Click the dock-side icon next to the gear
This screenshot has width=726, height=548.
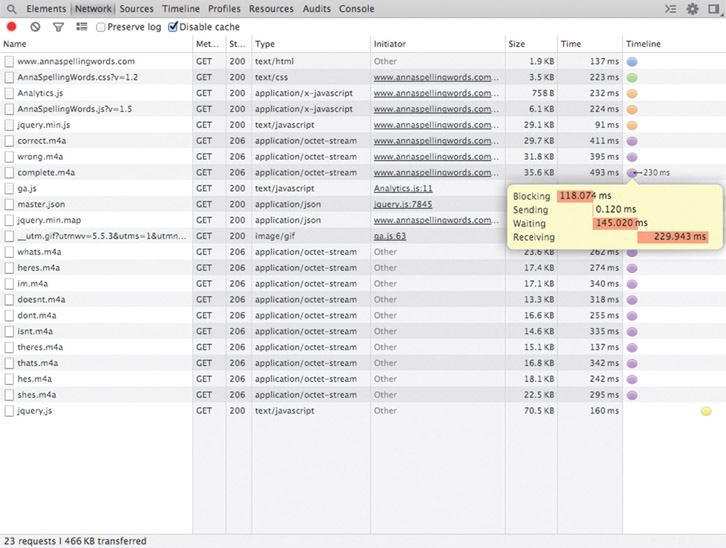pos(714,9)
